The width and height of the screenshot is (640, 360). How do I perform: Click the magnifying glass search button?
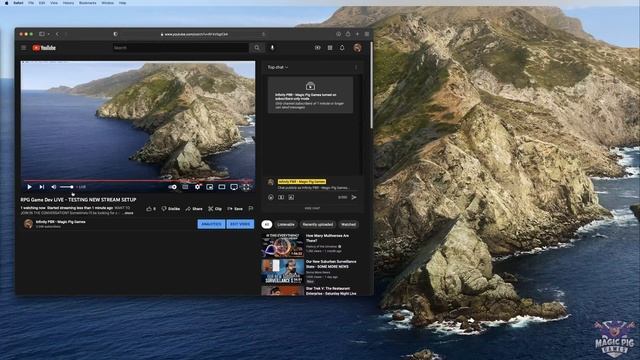[x=257, y=48]
